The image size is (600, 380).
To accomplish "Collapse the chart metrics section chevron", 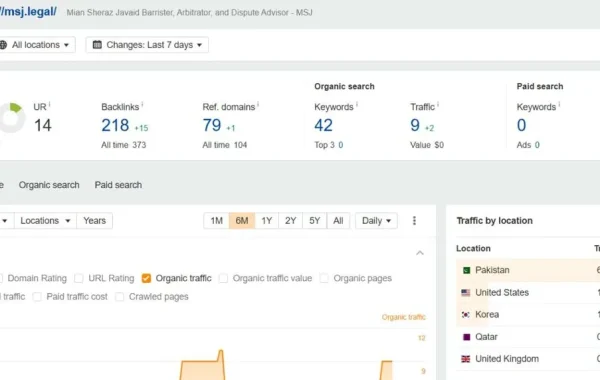I will click(x=420, y=253).
